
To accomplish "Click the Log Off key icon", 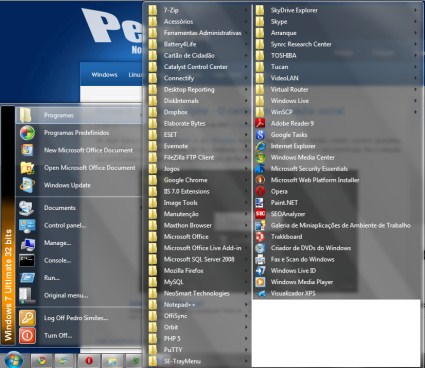I will coord(27,318).
